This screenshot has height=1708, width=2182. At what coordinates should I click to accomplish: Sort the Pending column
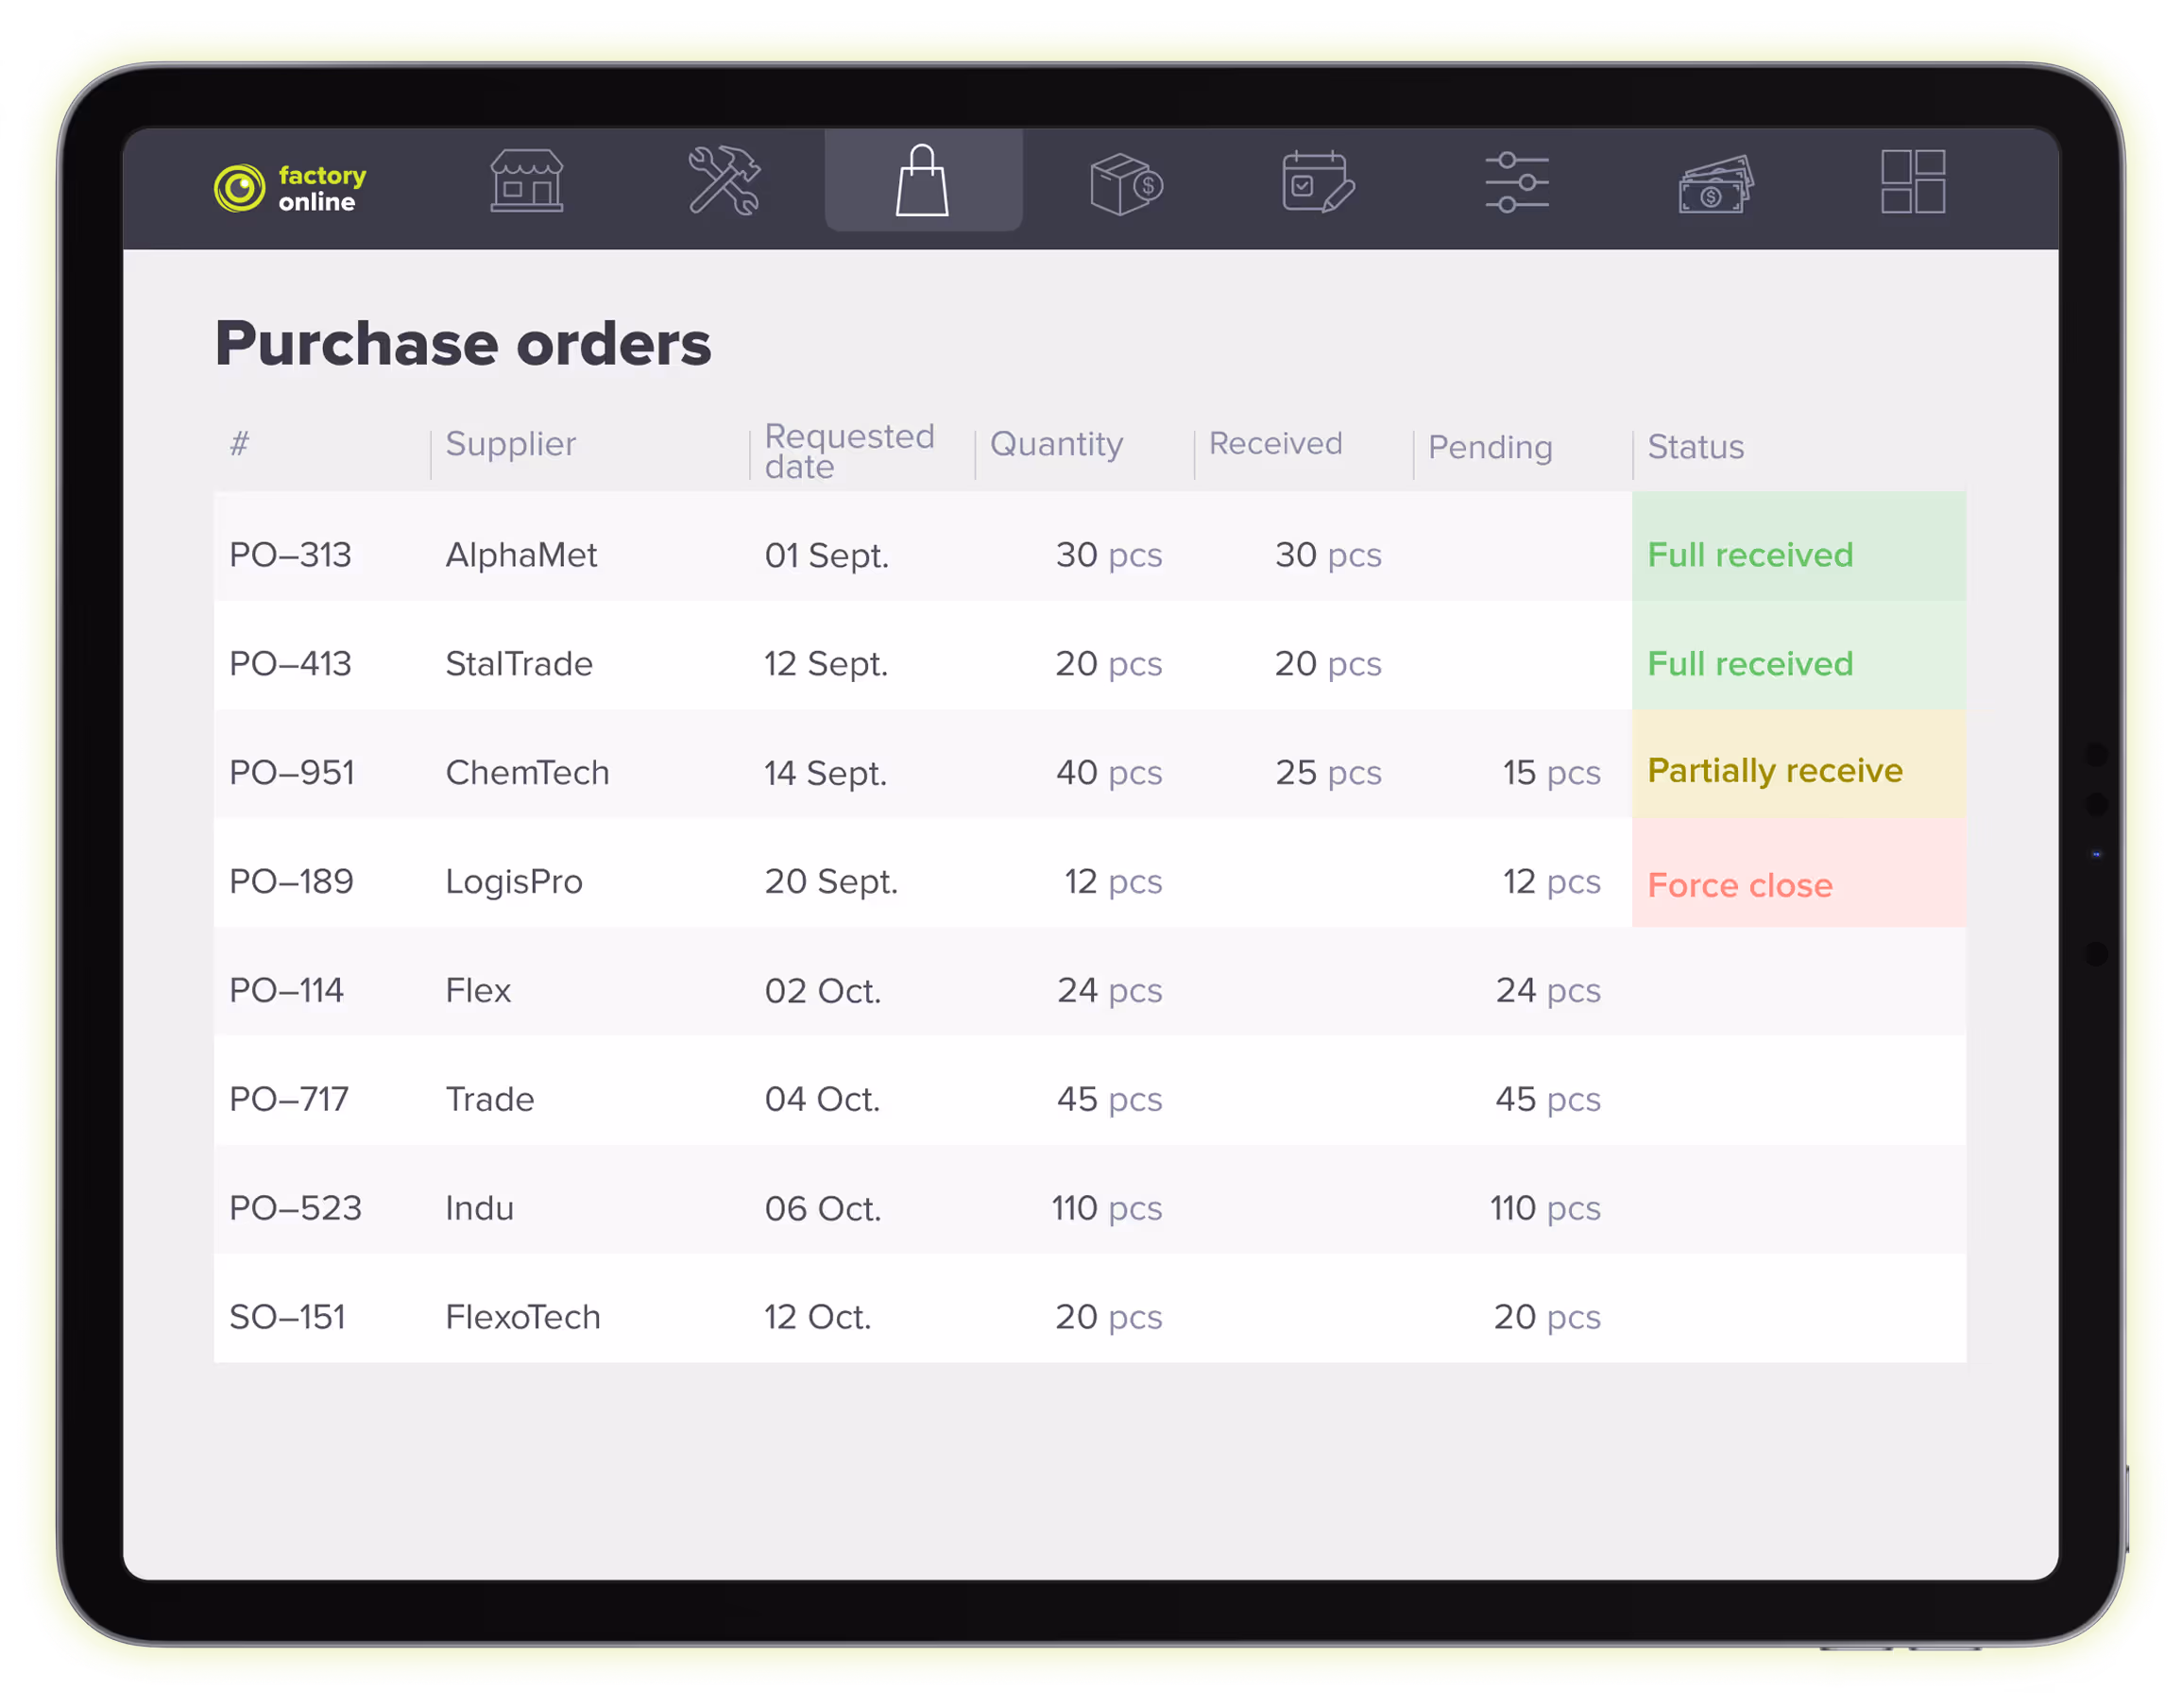point(1489,448)
